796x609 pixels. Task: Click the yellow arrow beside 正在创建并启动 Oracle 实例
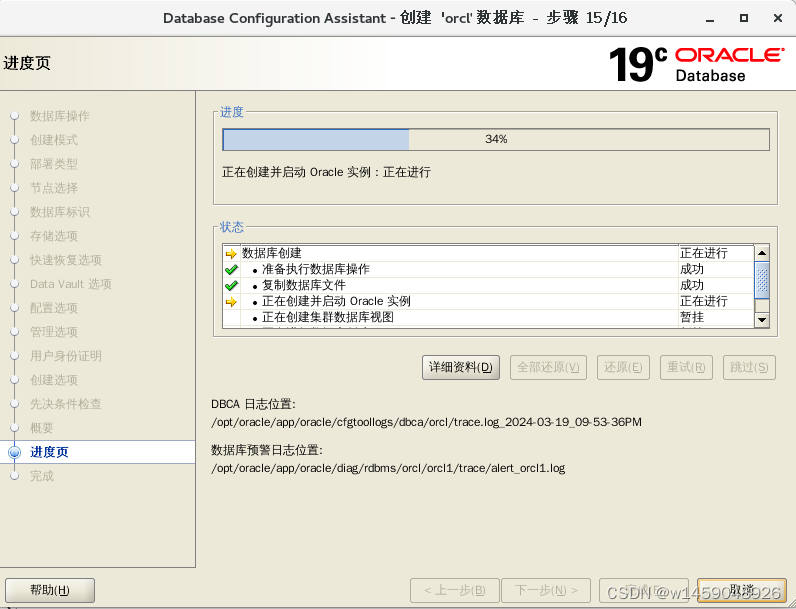231,302
